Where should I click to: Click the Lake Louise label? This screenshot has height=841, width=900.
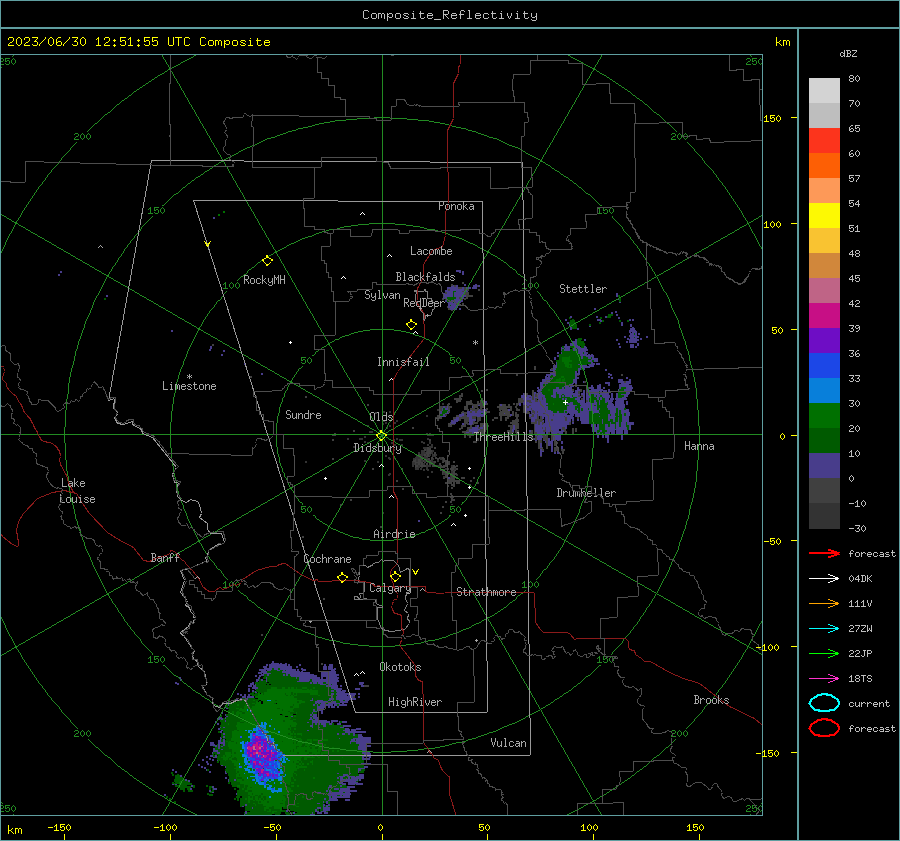point(77,491)
